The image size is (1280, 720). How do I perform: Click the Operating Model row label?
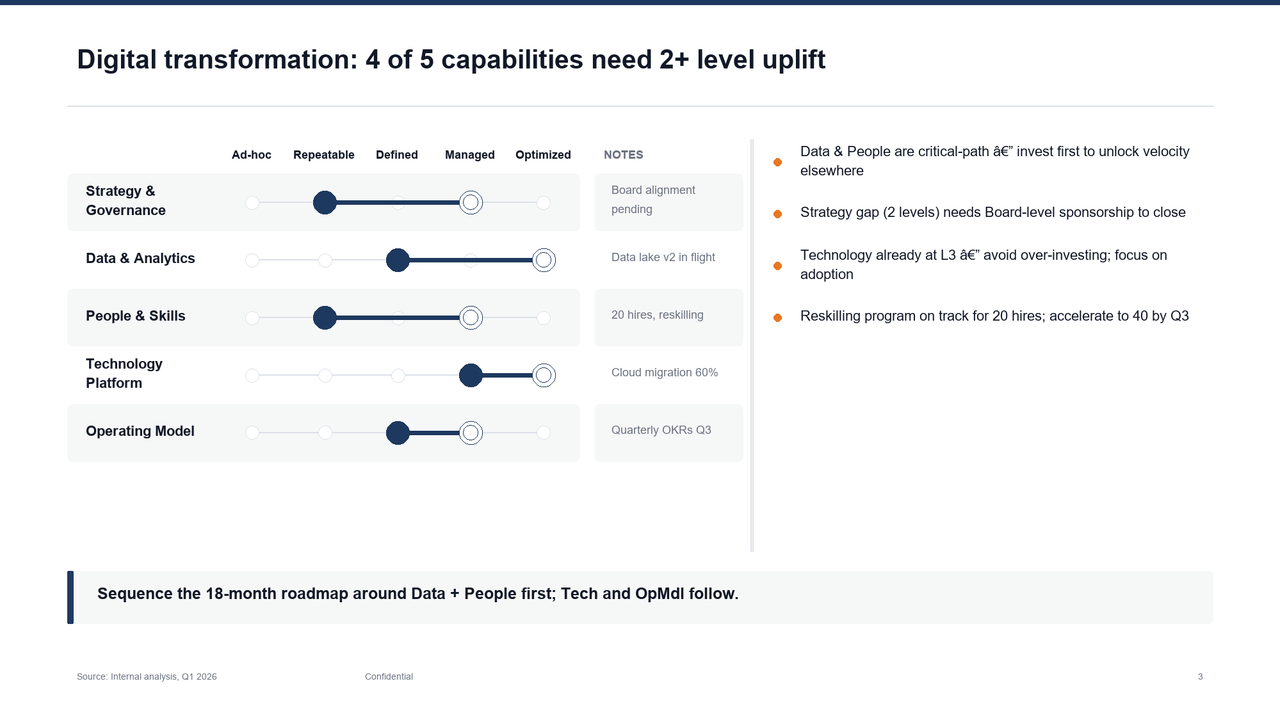click(140, 431)
